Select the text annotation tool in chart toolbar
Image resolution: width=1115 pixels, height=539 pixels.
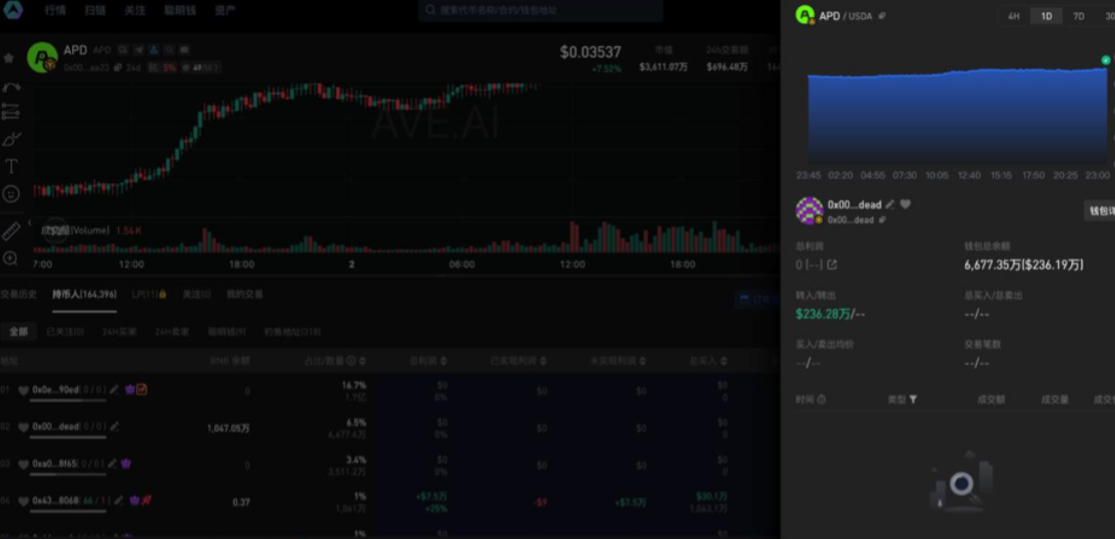(11, 166)
